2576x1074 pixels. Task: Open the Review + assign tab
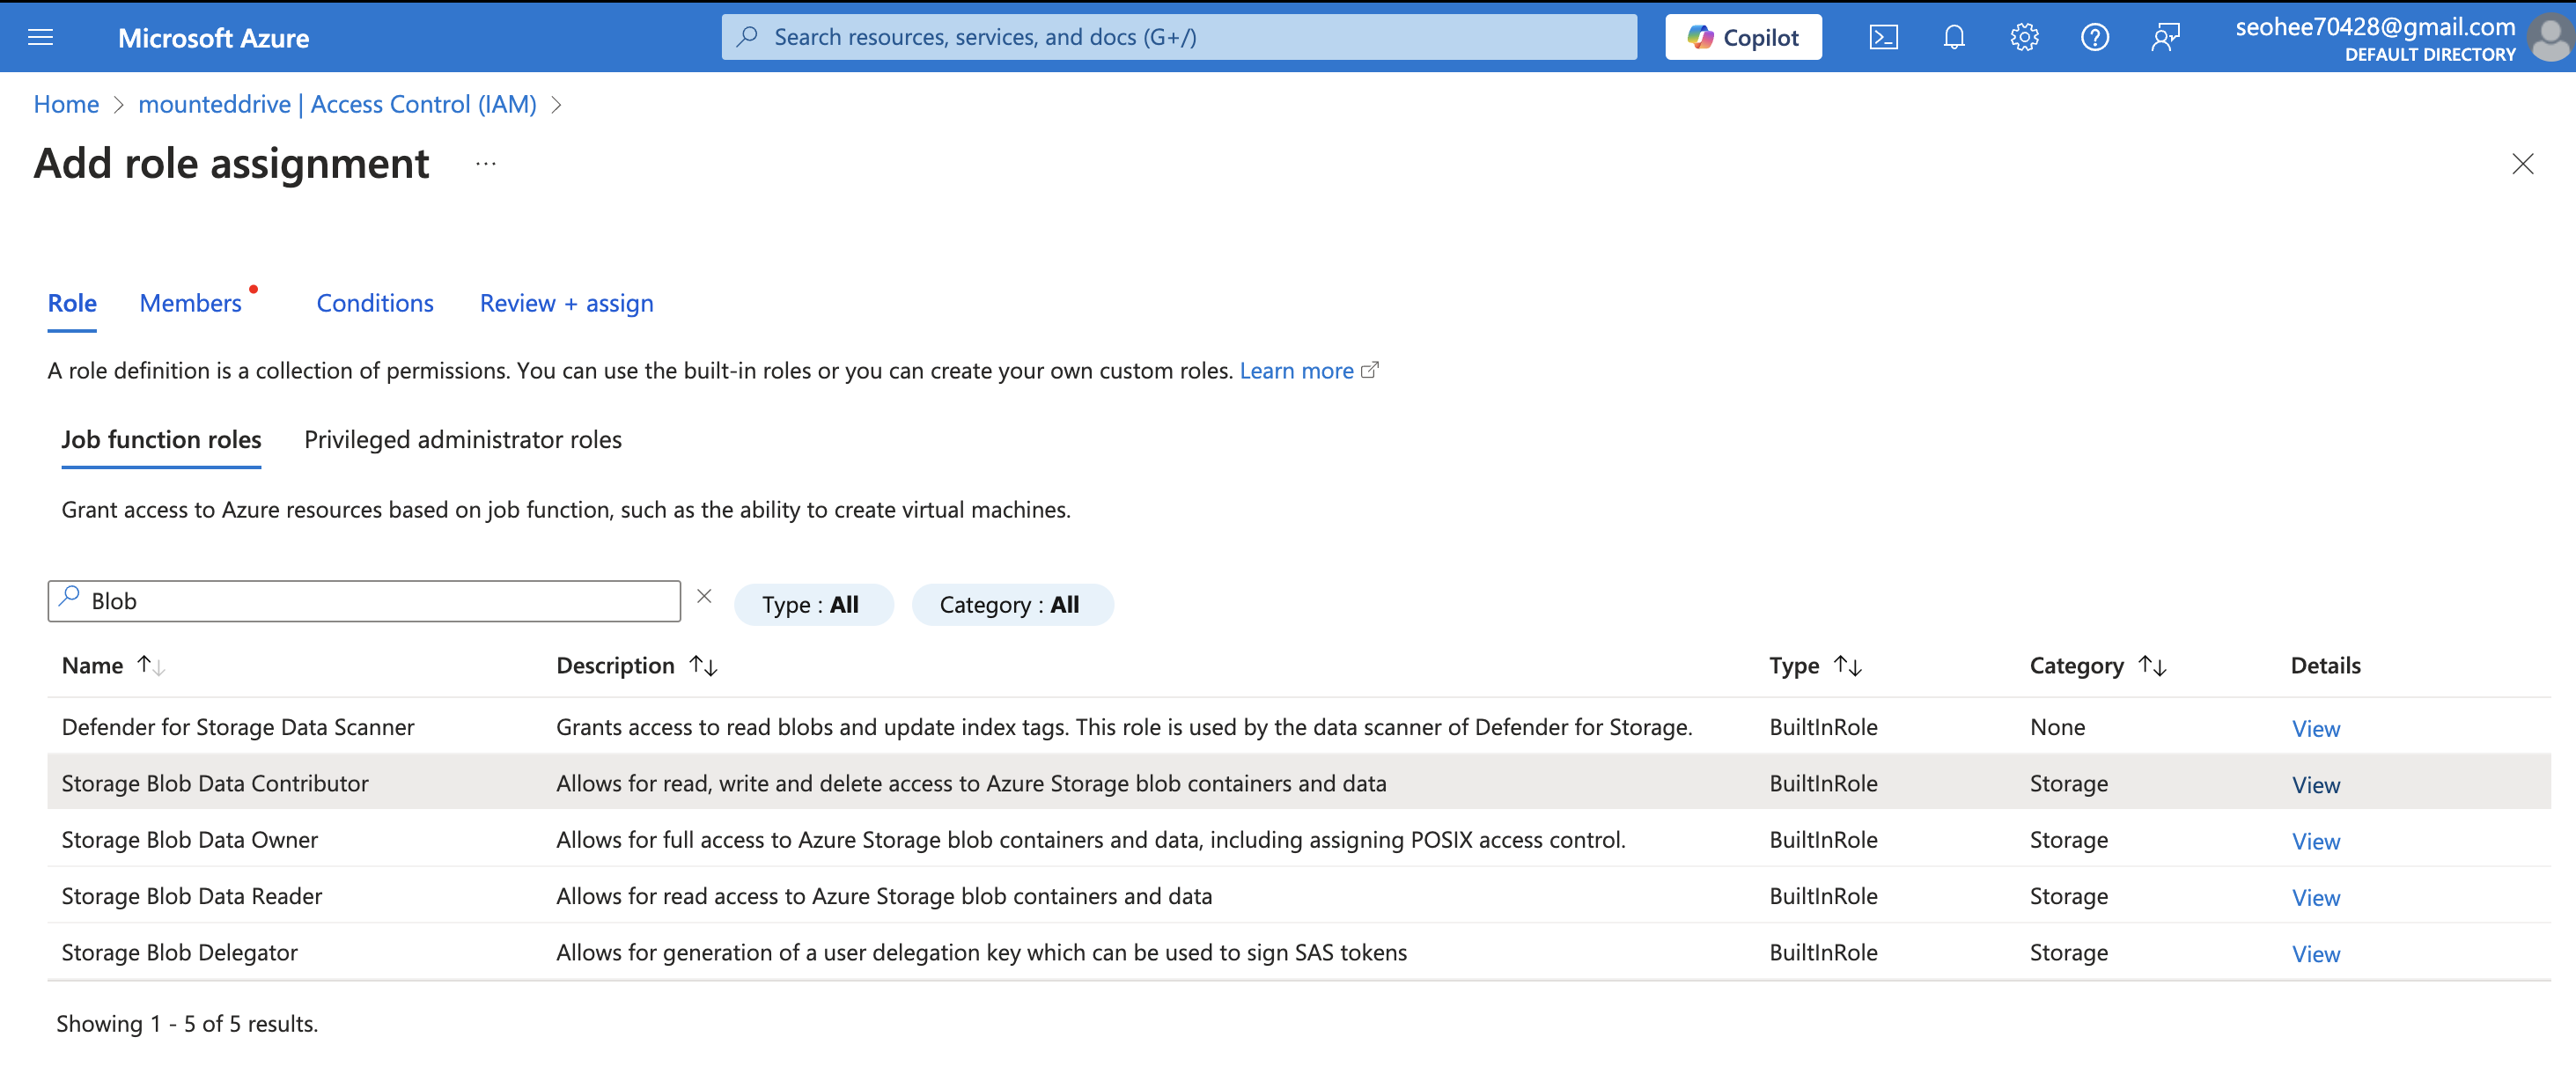tap(567, 303)
